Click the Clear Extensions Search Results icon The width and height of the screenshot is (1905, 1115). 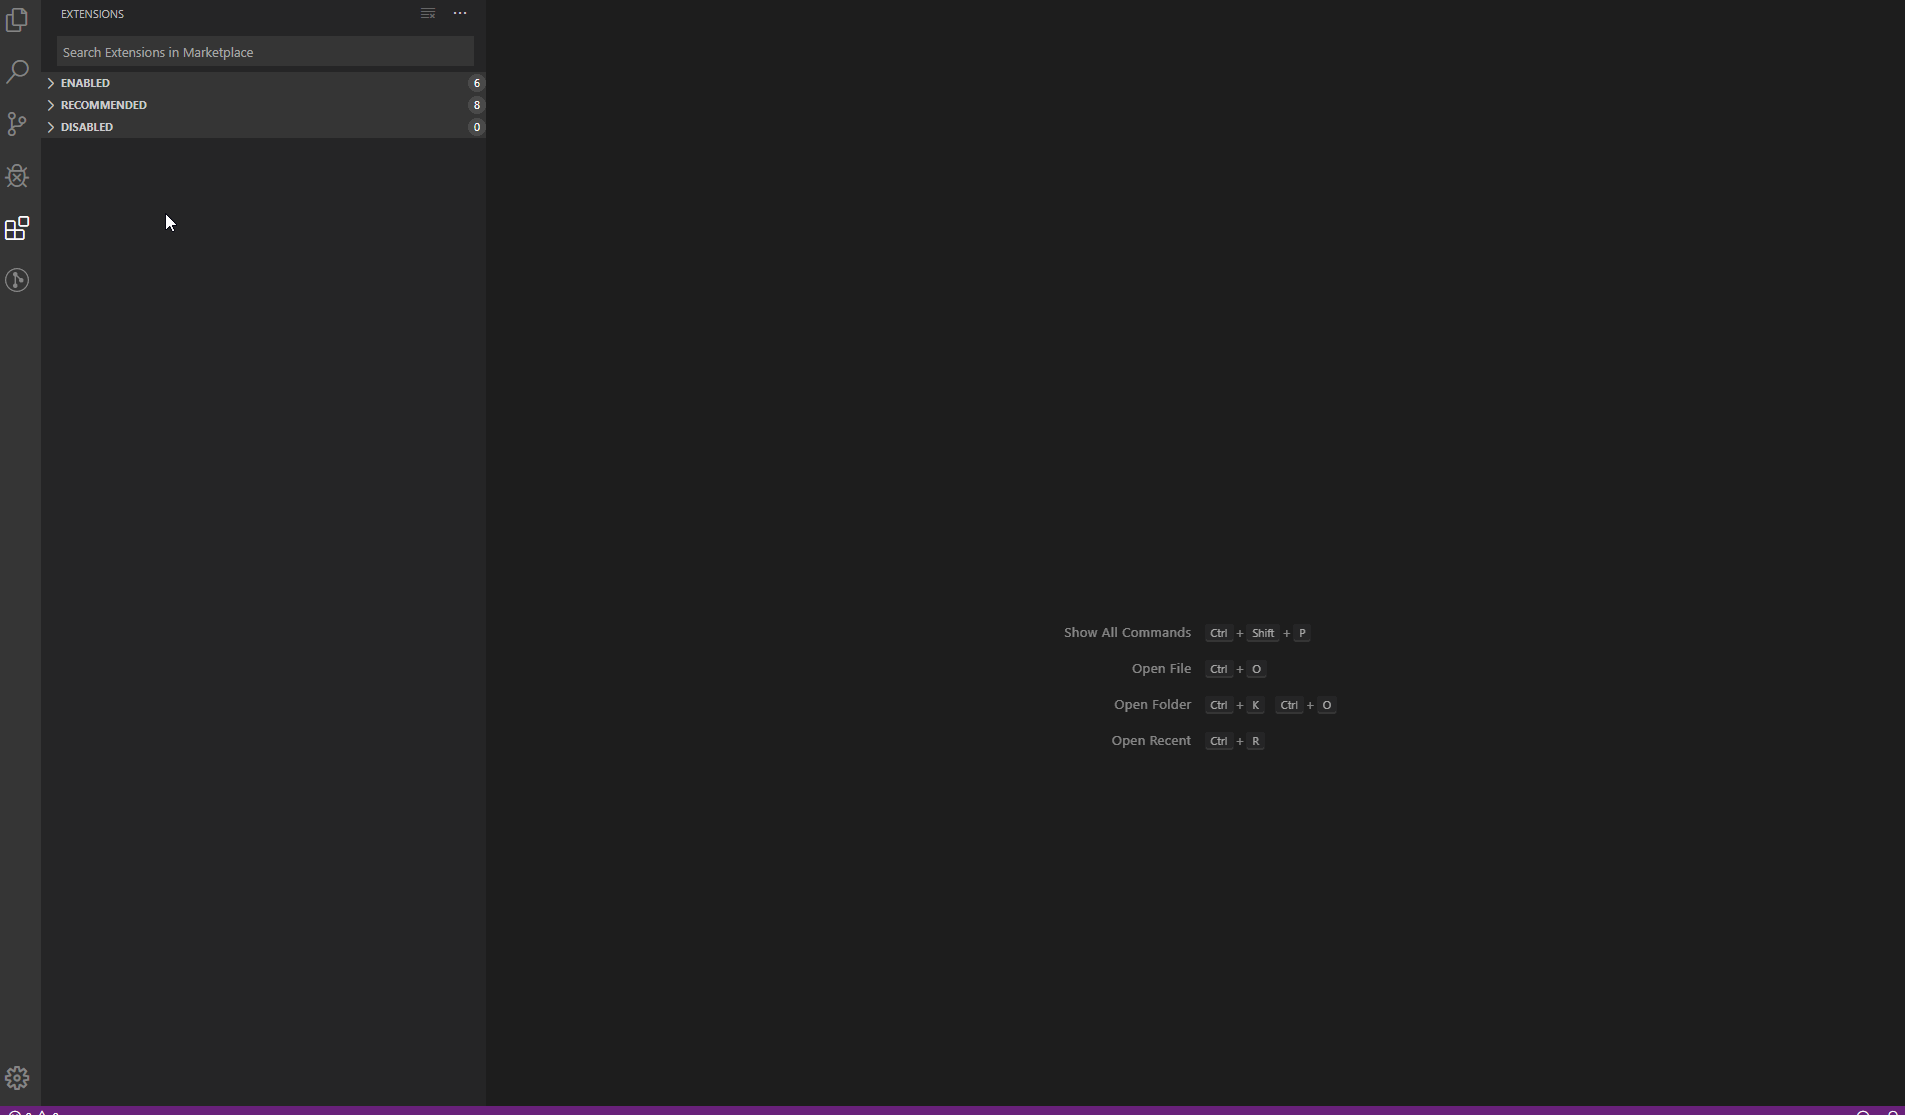tap(427, 13)
